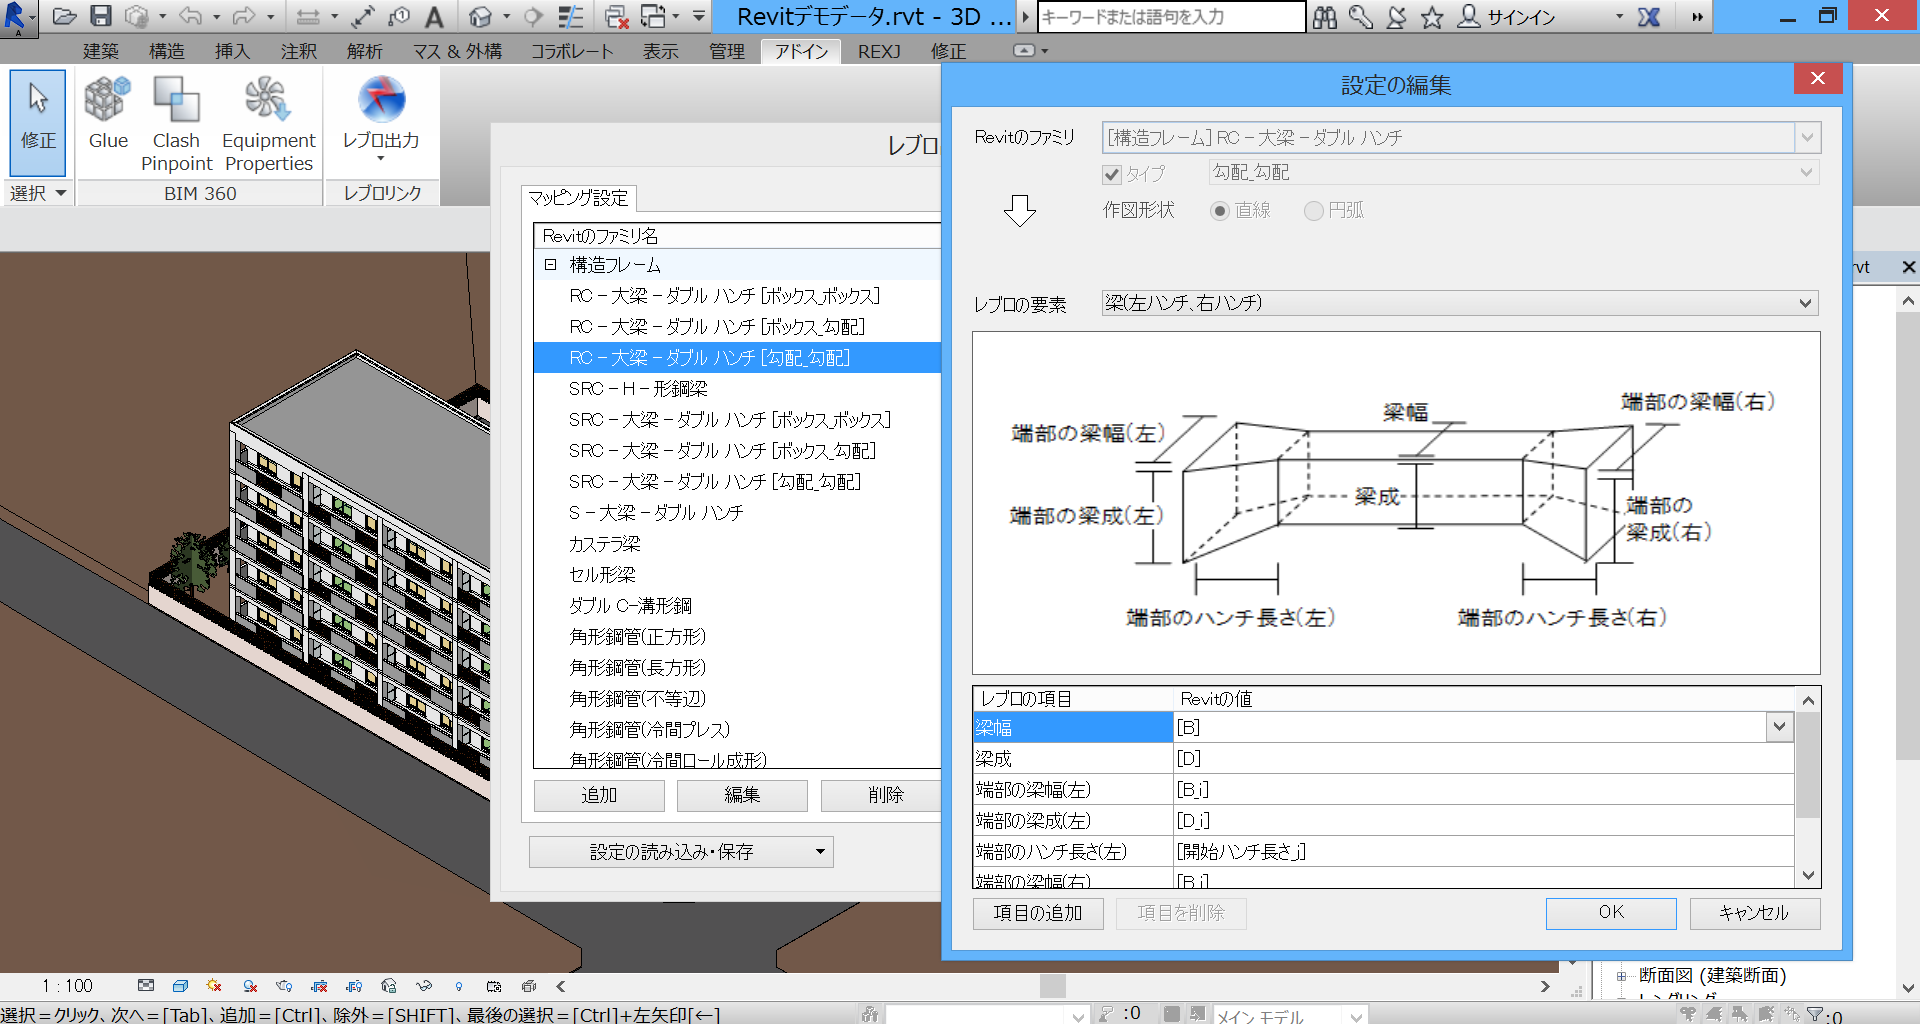Close the 設定の編集 dialog with X
The height and width of the screenshot is (1024, 1920).
[1818, 78]
